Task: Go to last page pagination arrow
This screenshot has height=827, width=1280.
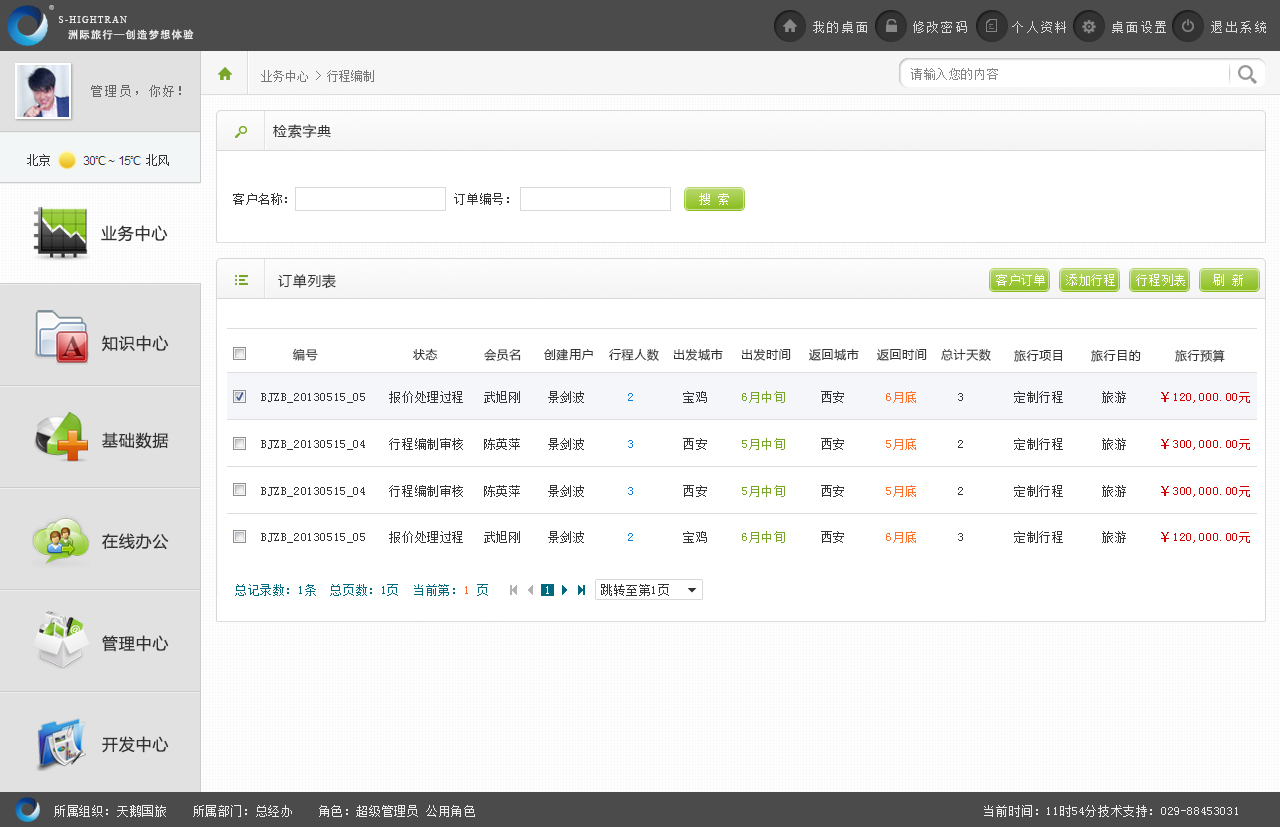Action: [581, 590]
